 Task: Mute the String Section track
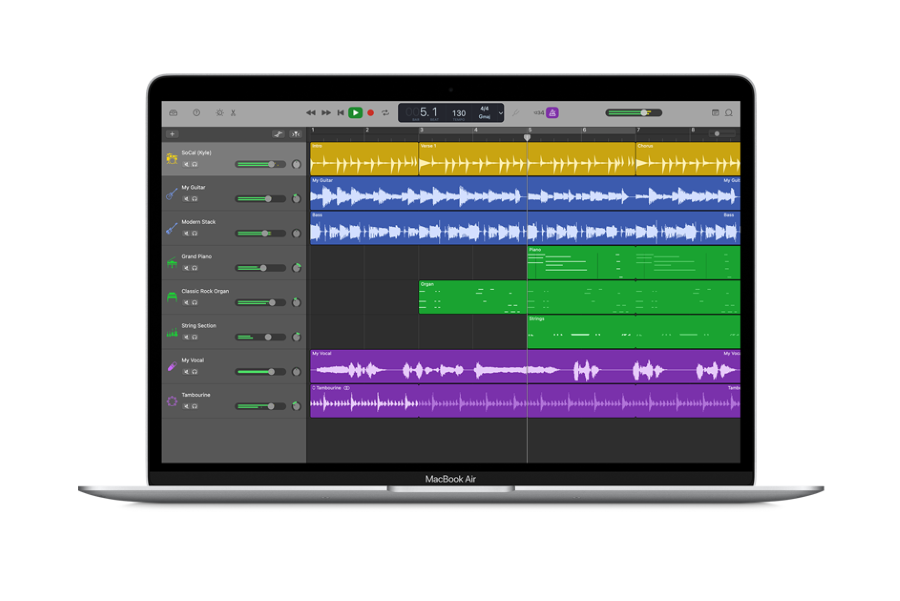[x=186, y=338]
